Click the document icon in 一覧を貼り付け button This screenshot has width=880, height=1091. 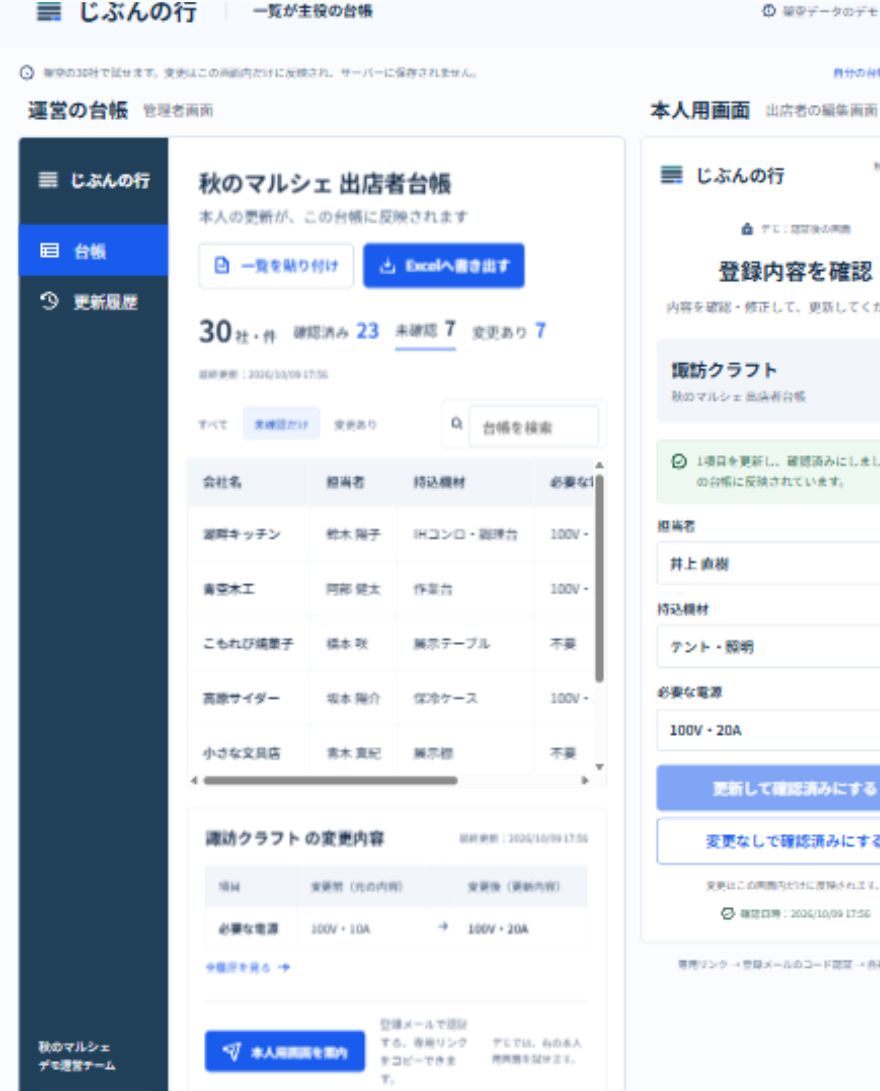pos(221,265)
